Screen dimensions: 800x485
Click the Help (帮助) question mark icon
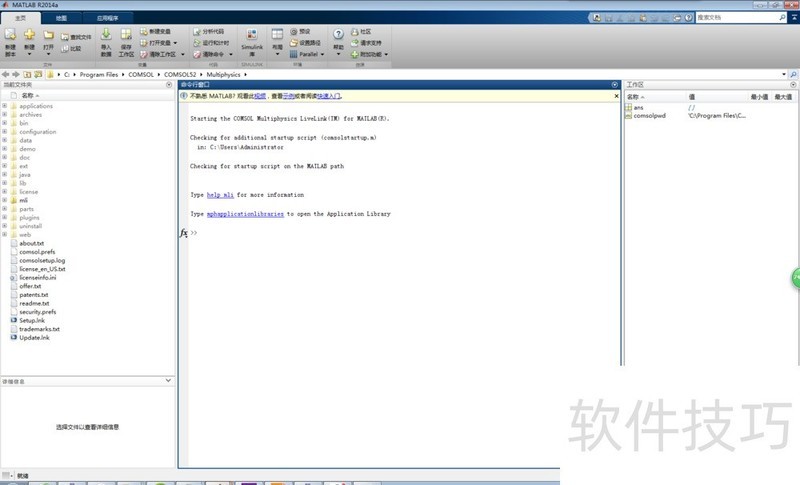click(x=338, y=34)
